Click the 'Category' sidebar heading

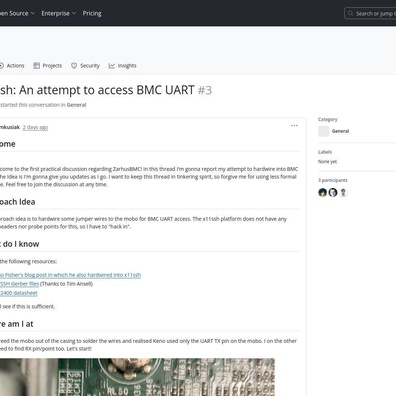[x=328, y=119]
